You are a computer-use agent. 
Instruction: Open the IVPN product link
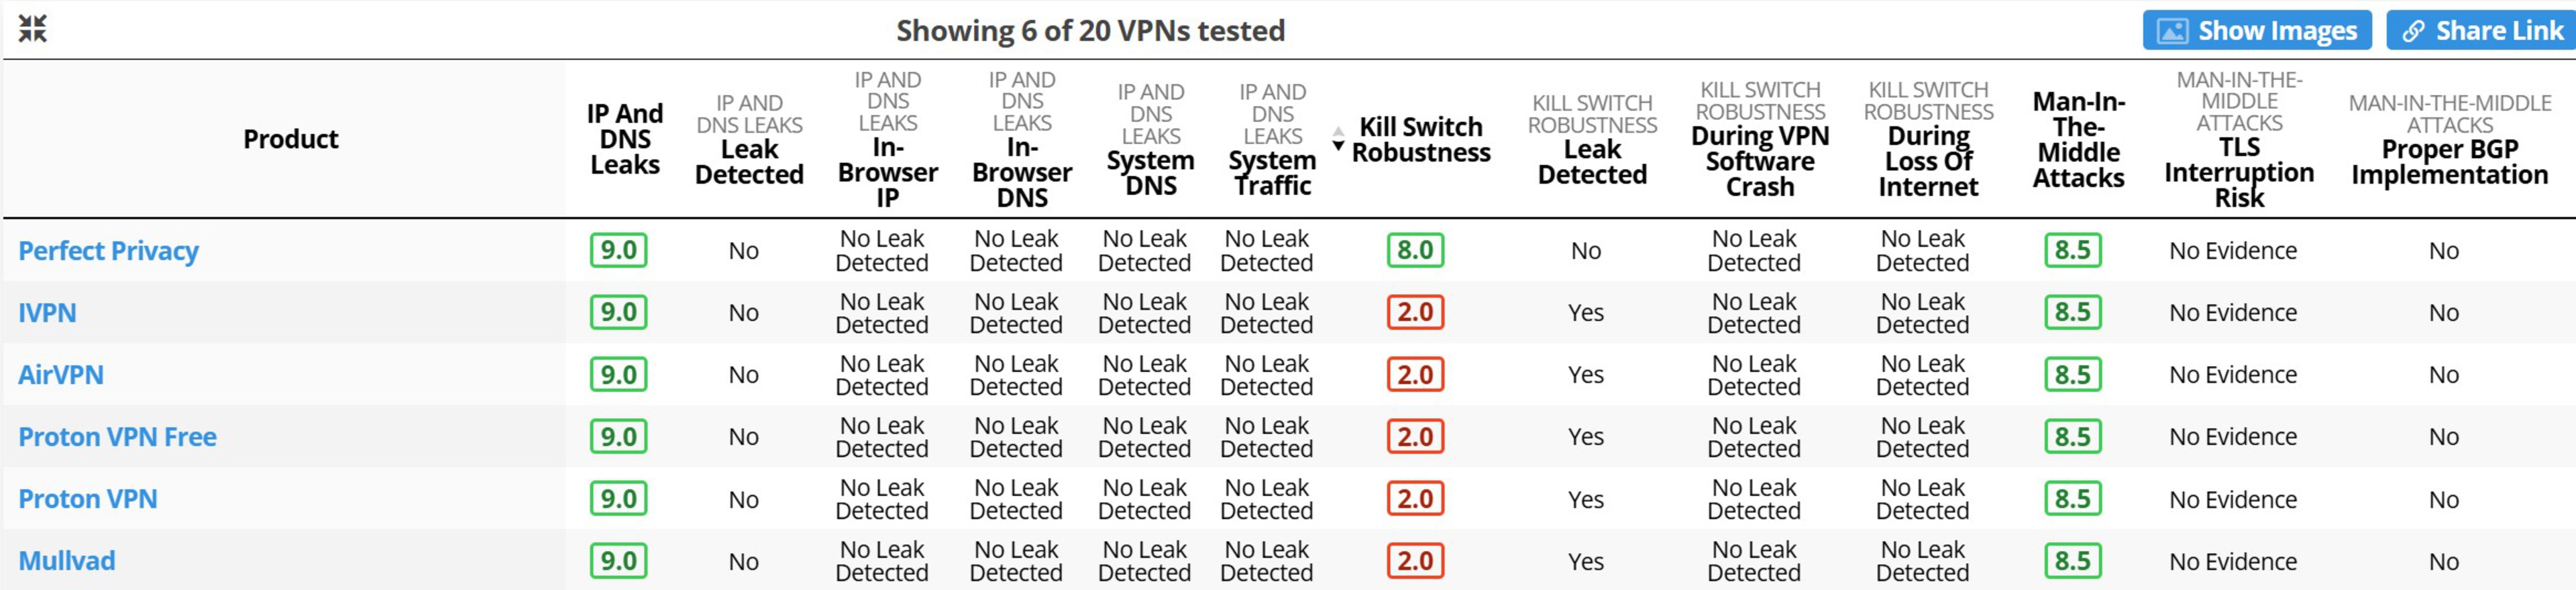pos(47,313)
